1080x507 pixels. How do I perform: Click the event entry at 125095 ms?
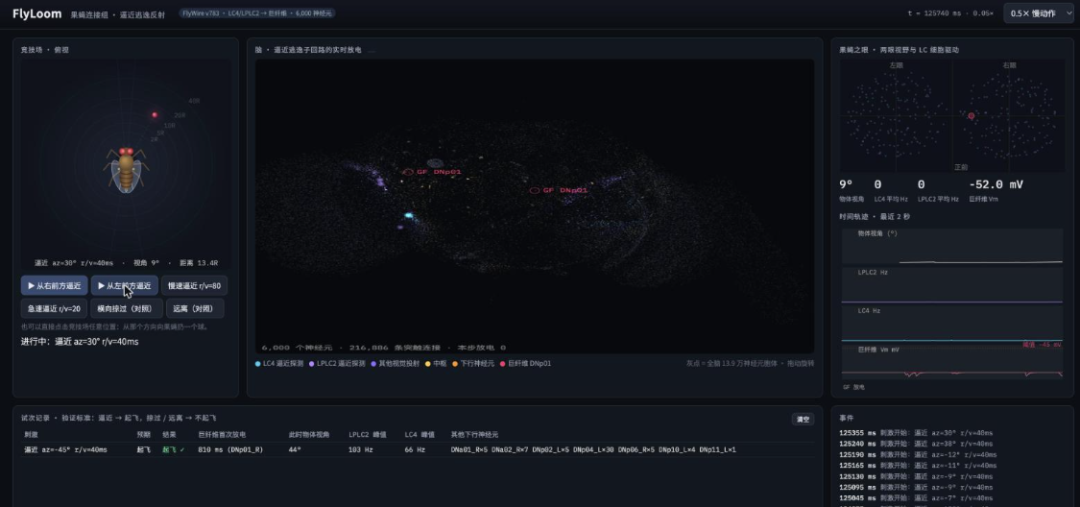point(916,488)
